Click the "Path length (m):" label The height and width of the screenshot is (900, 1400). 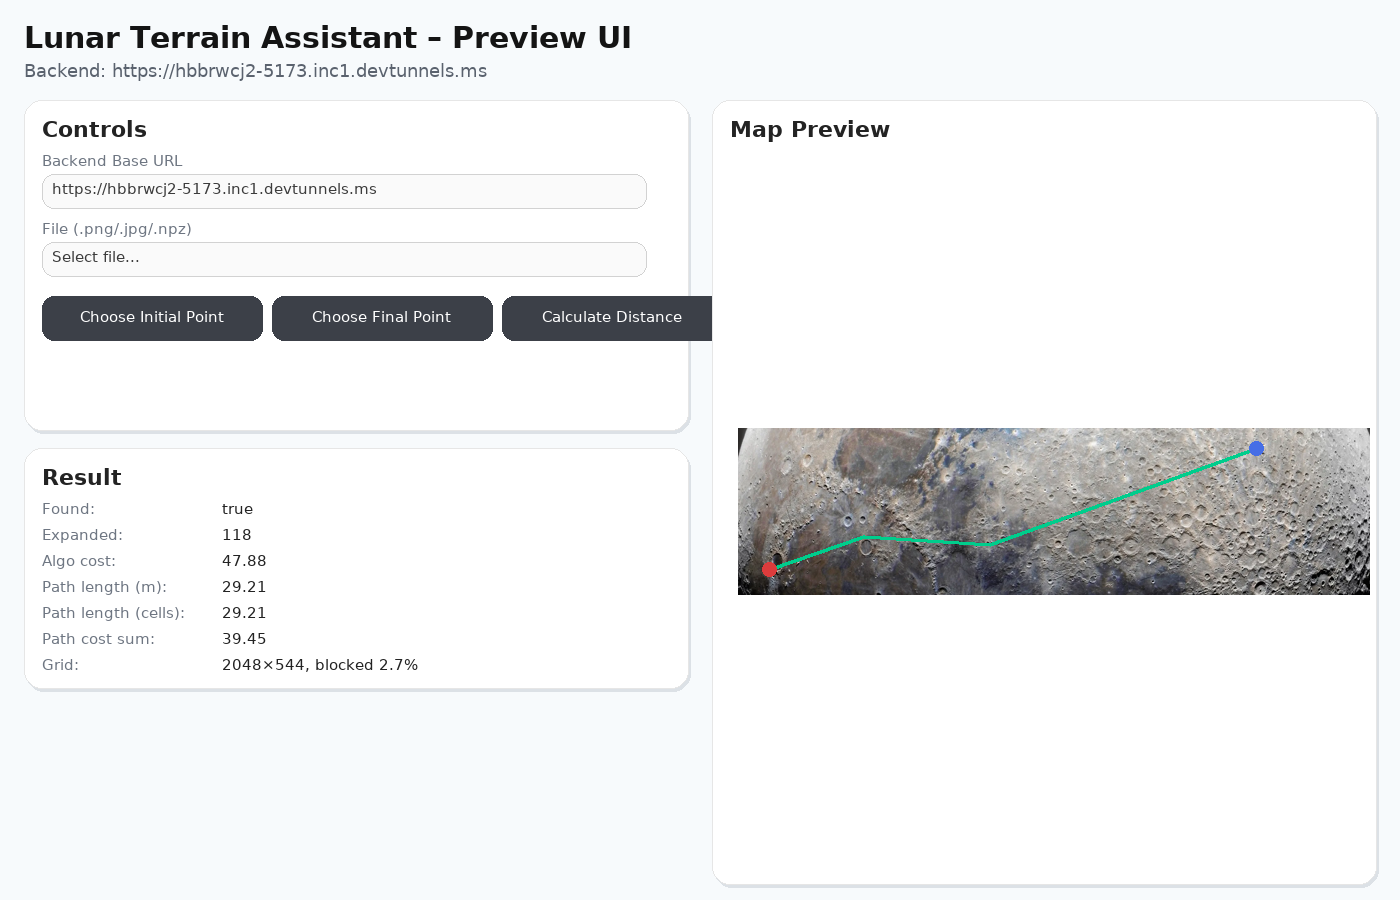[104, 587]
